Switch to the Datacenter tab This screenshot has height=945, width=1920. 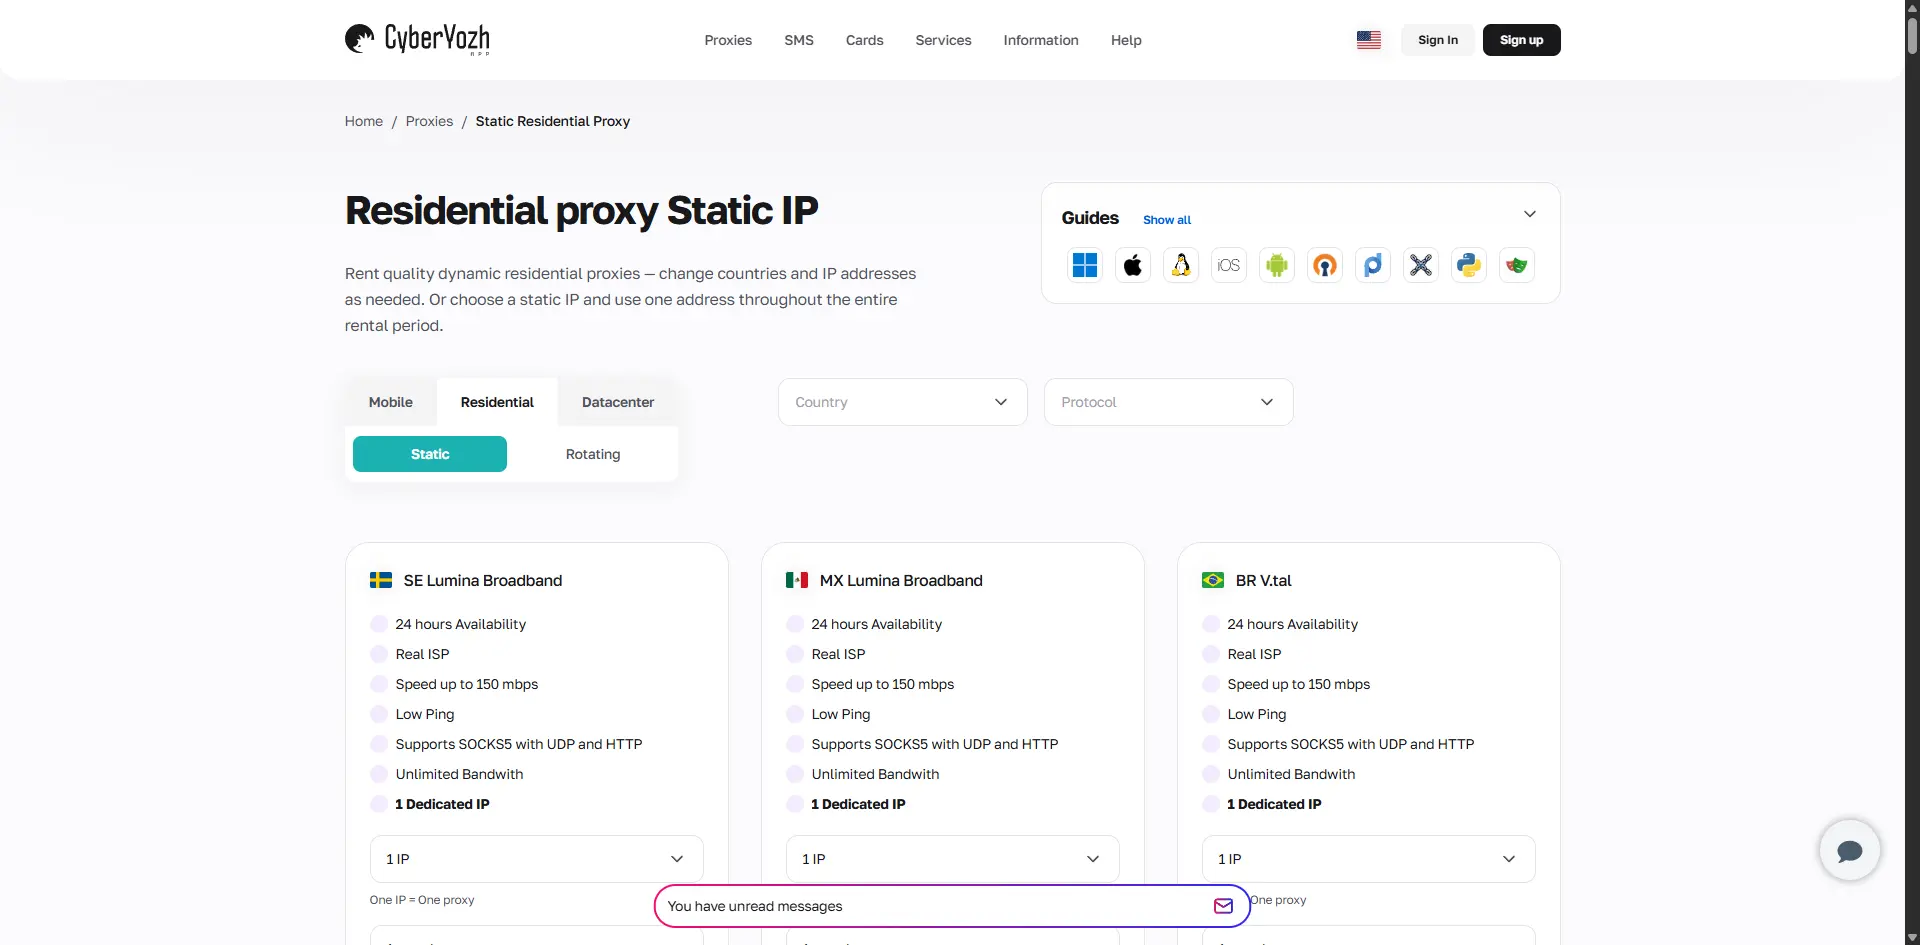(x=618, y=402)
